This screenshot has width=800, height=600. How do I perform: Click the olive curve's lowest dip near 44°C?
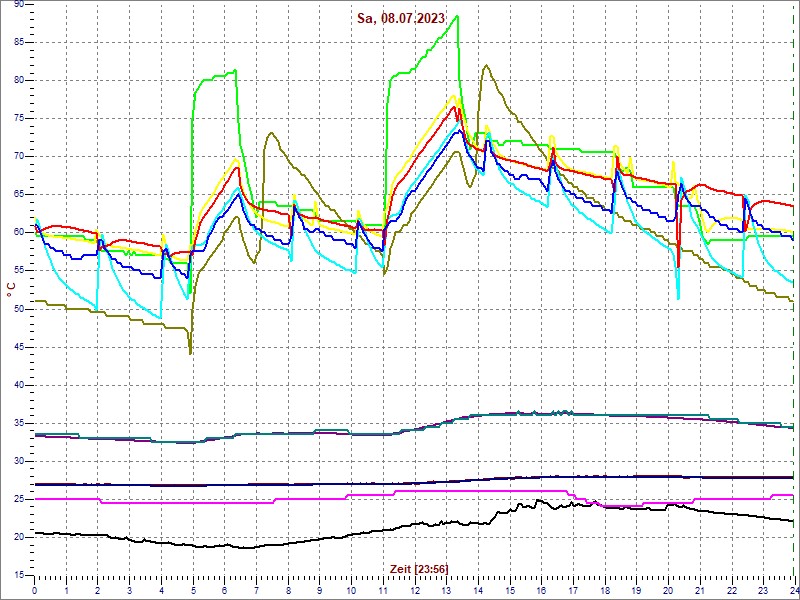pyautogui.click(x=190, y=353)
